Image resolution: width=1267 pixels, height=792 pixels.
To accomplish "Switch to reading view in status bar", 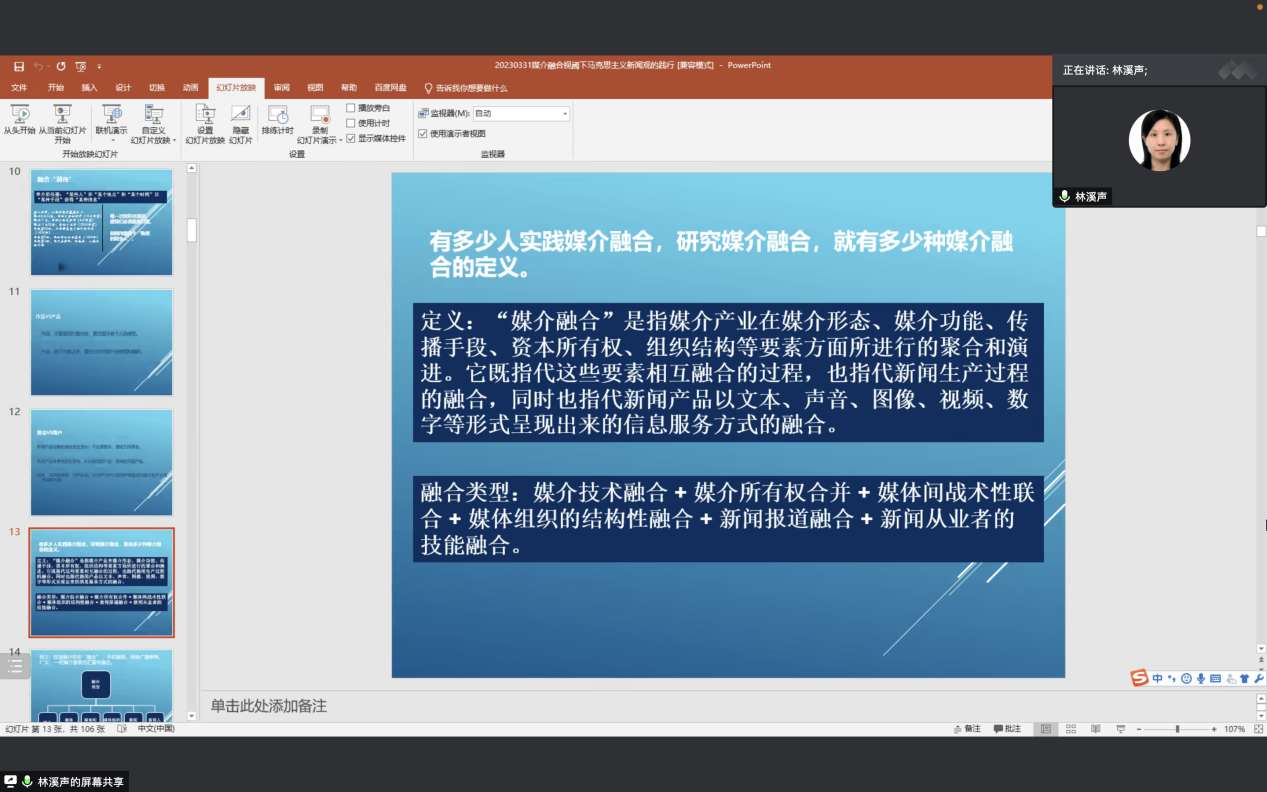I will coord(1095,729).
